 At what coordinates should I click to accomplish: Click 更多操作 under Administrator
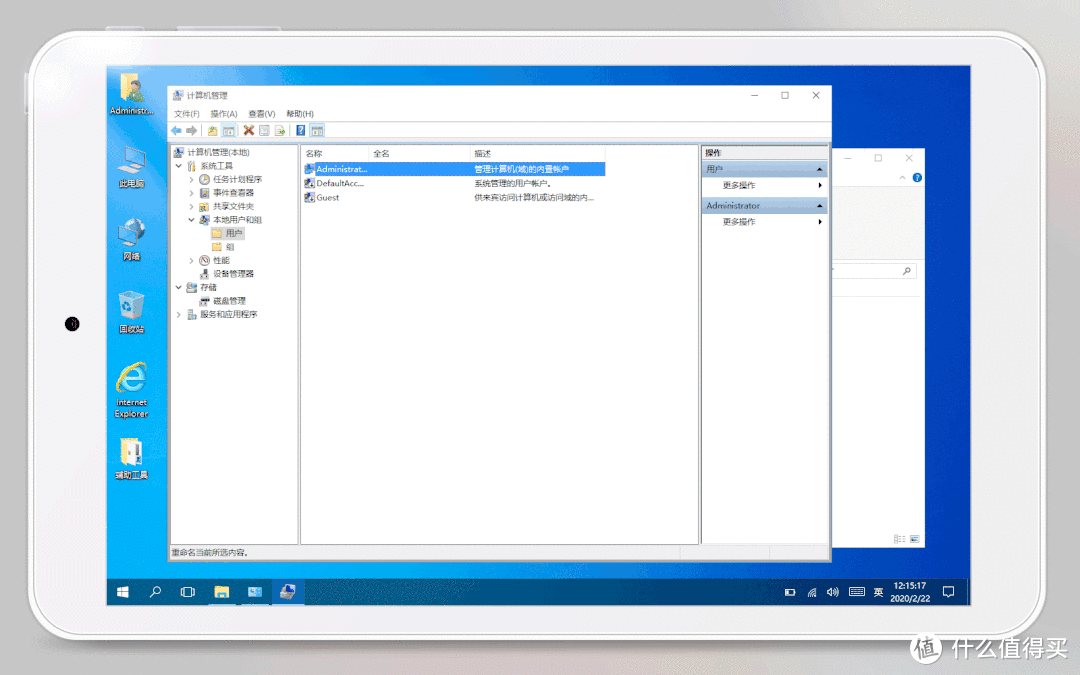pos(739,222)
